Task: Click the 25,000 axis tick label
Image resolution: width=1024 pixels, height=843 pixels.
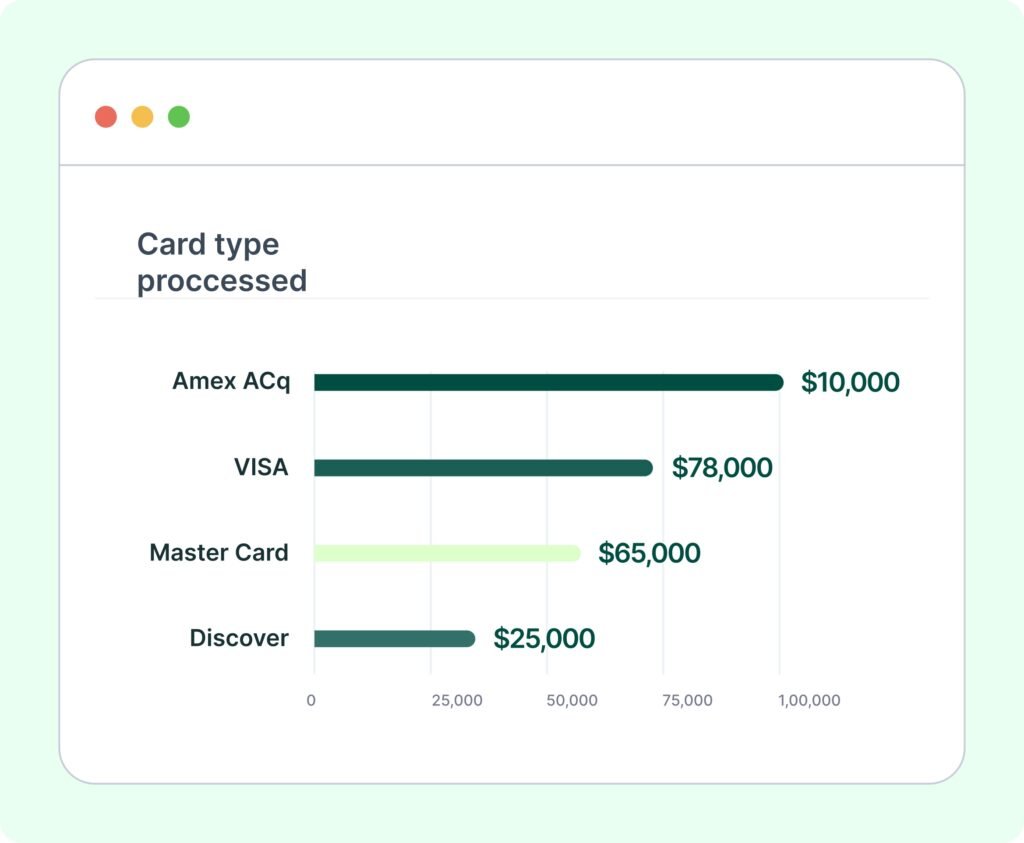Action: 457,701
